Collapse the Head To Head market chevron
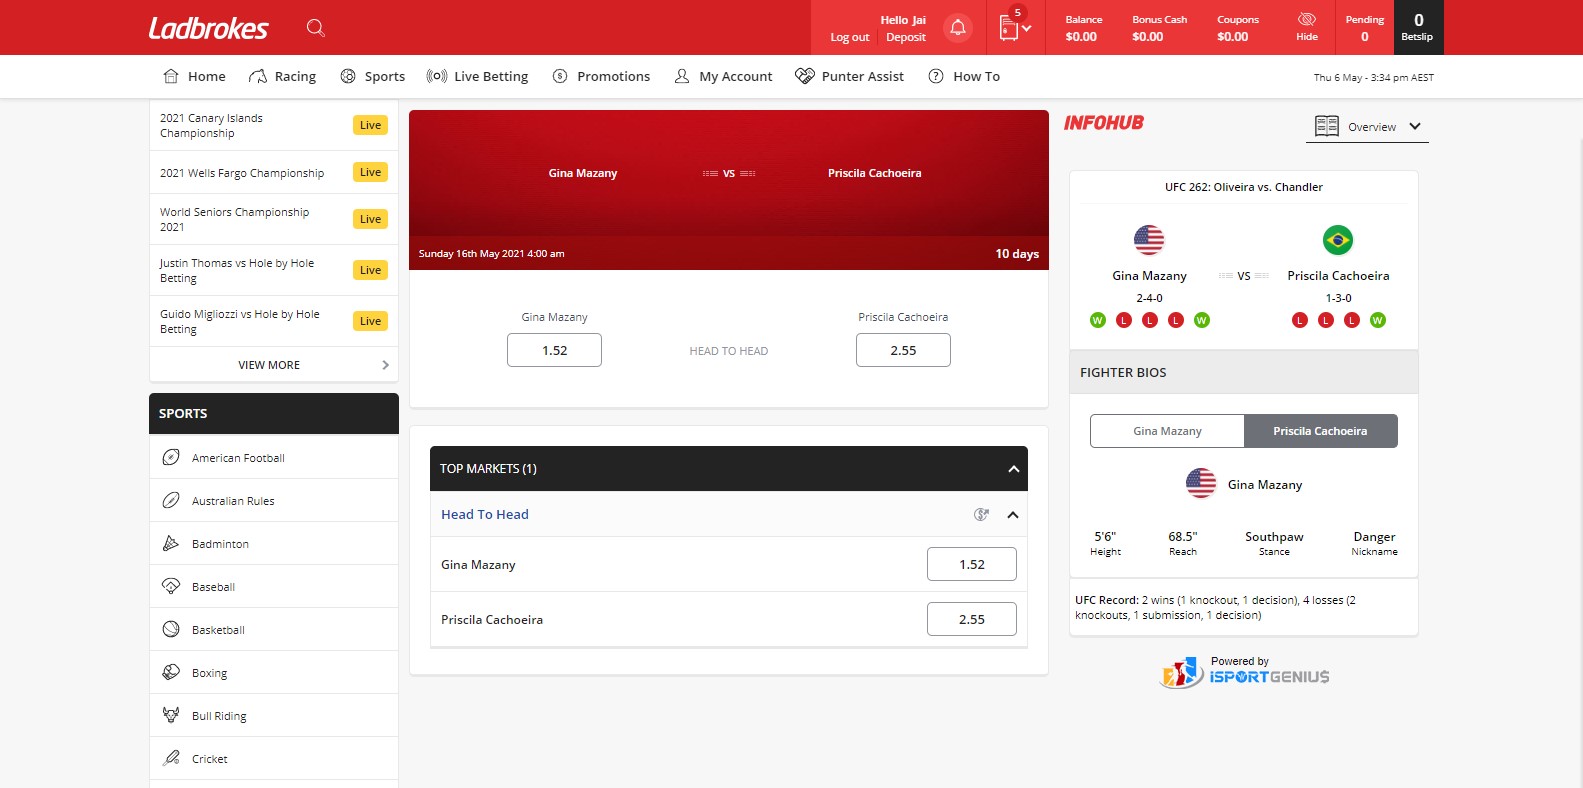The height and width of the screenshot is (788, 1583). 1013,515
